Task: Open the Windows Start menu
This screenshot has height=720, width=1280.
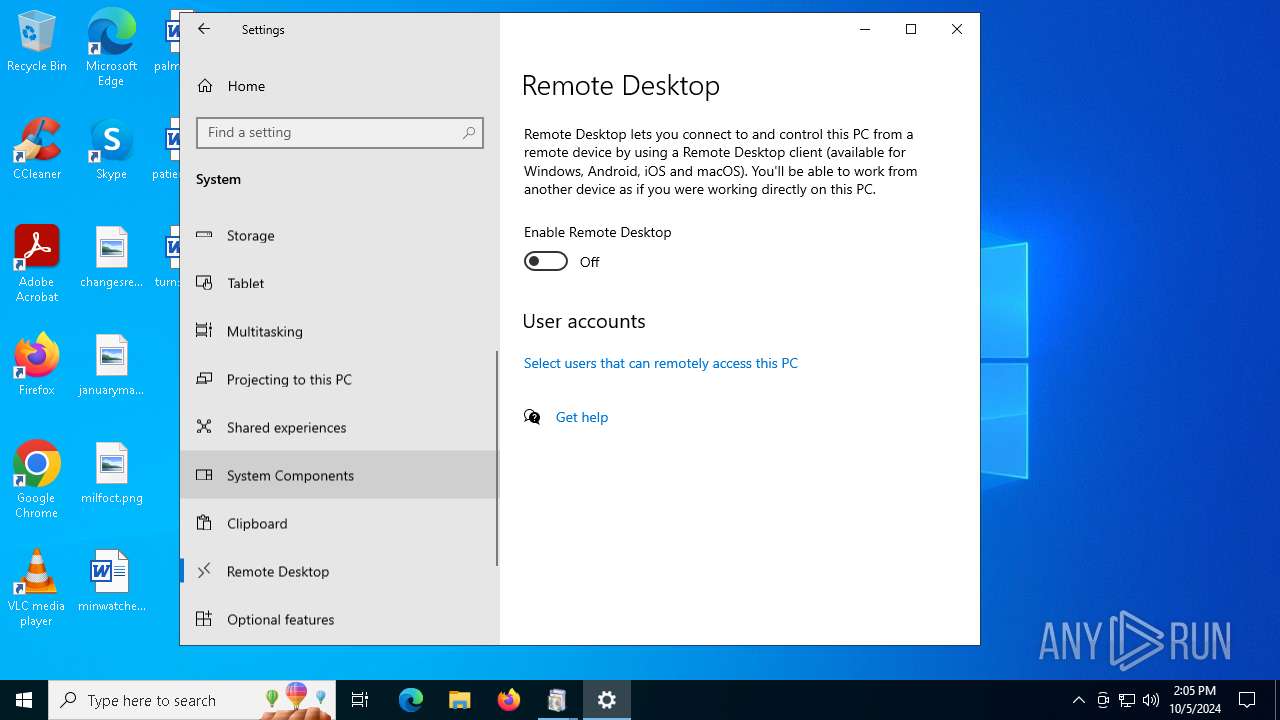Action: click(24, 700)
